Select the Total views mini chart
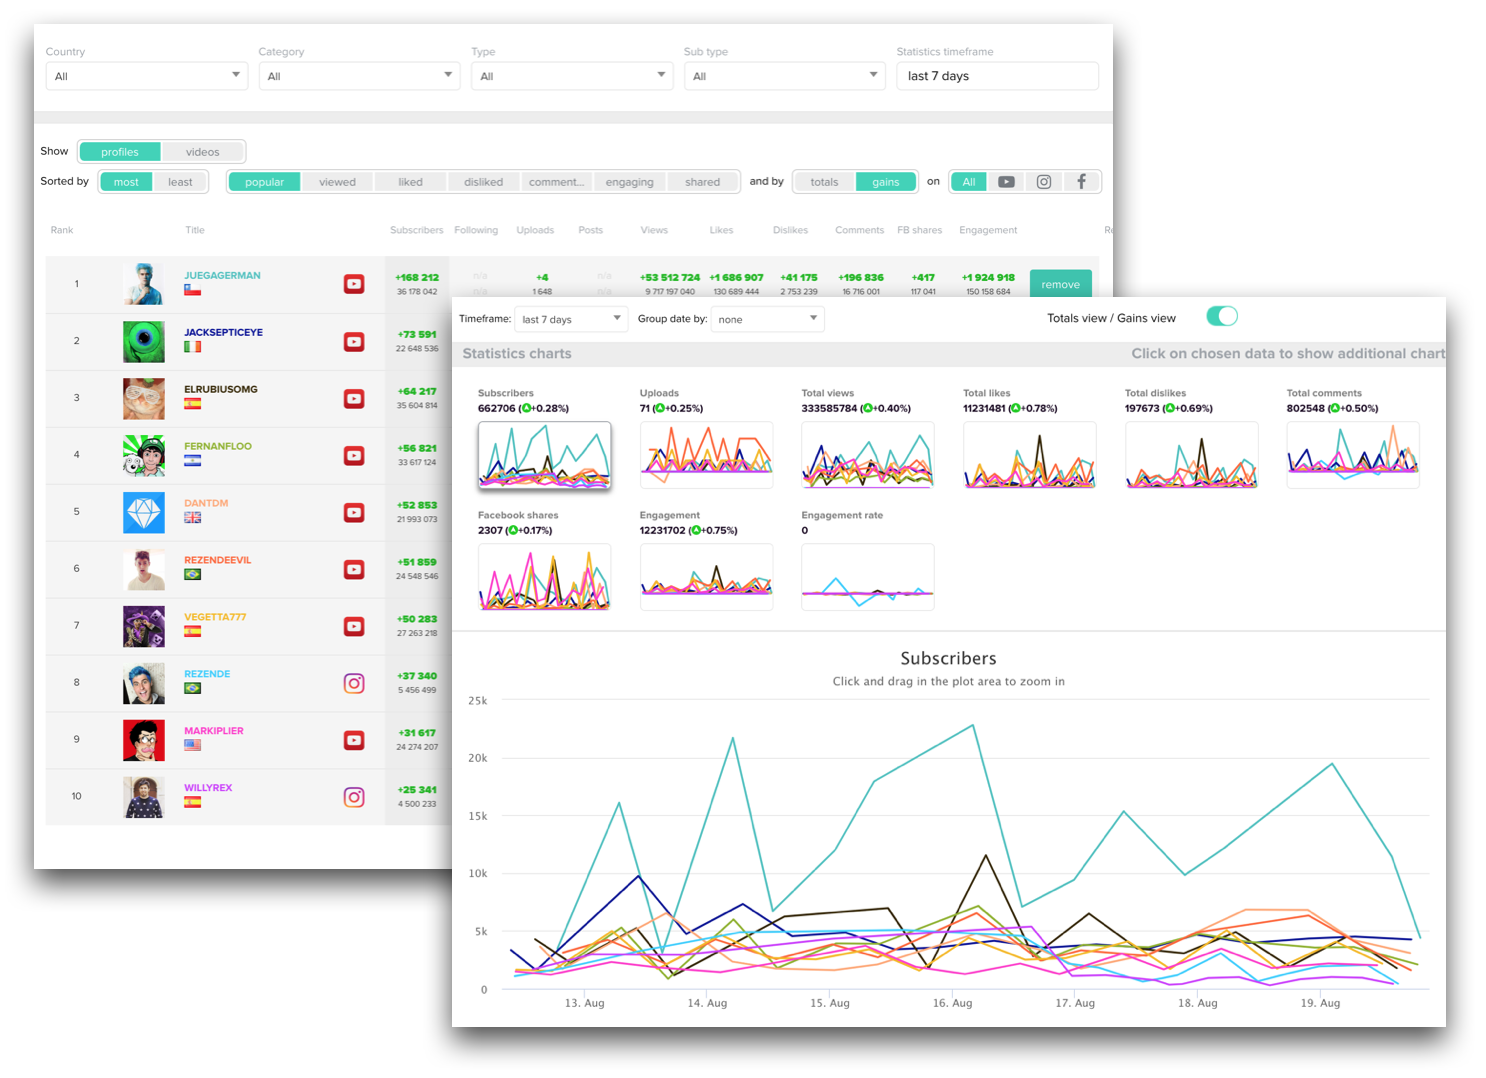1486x1078 pixels. pos(868,455)
